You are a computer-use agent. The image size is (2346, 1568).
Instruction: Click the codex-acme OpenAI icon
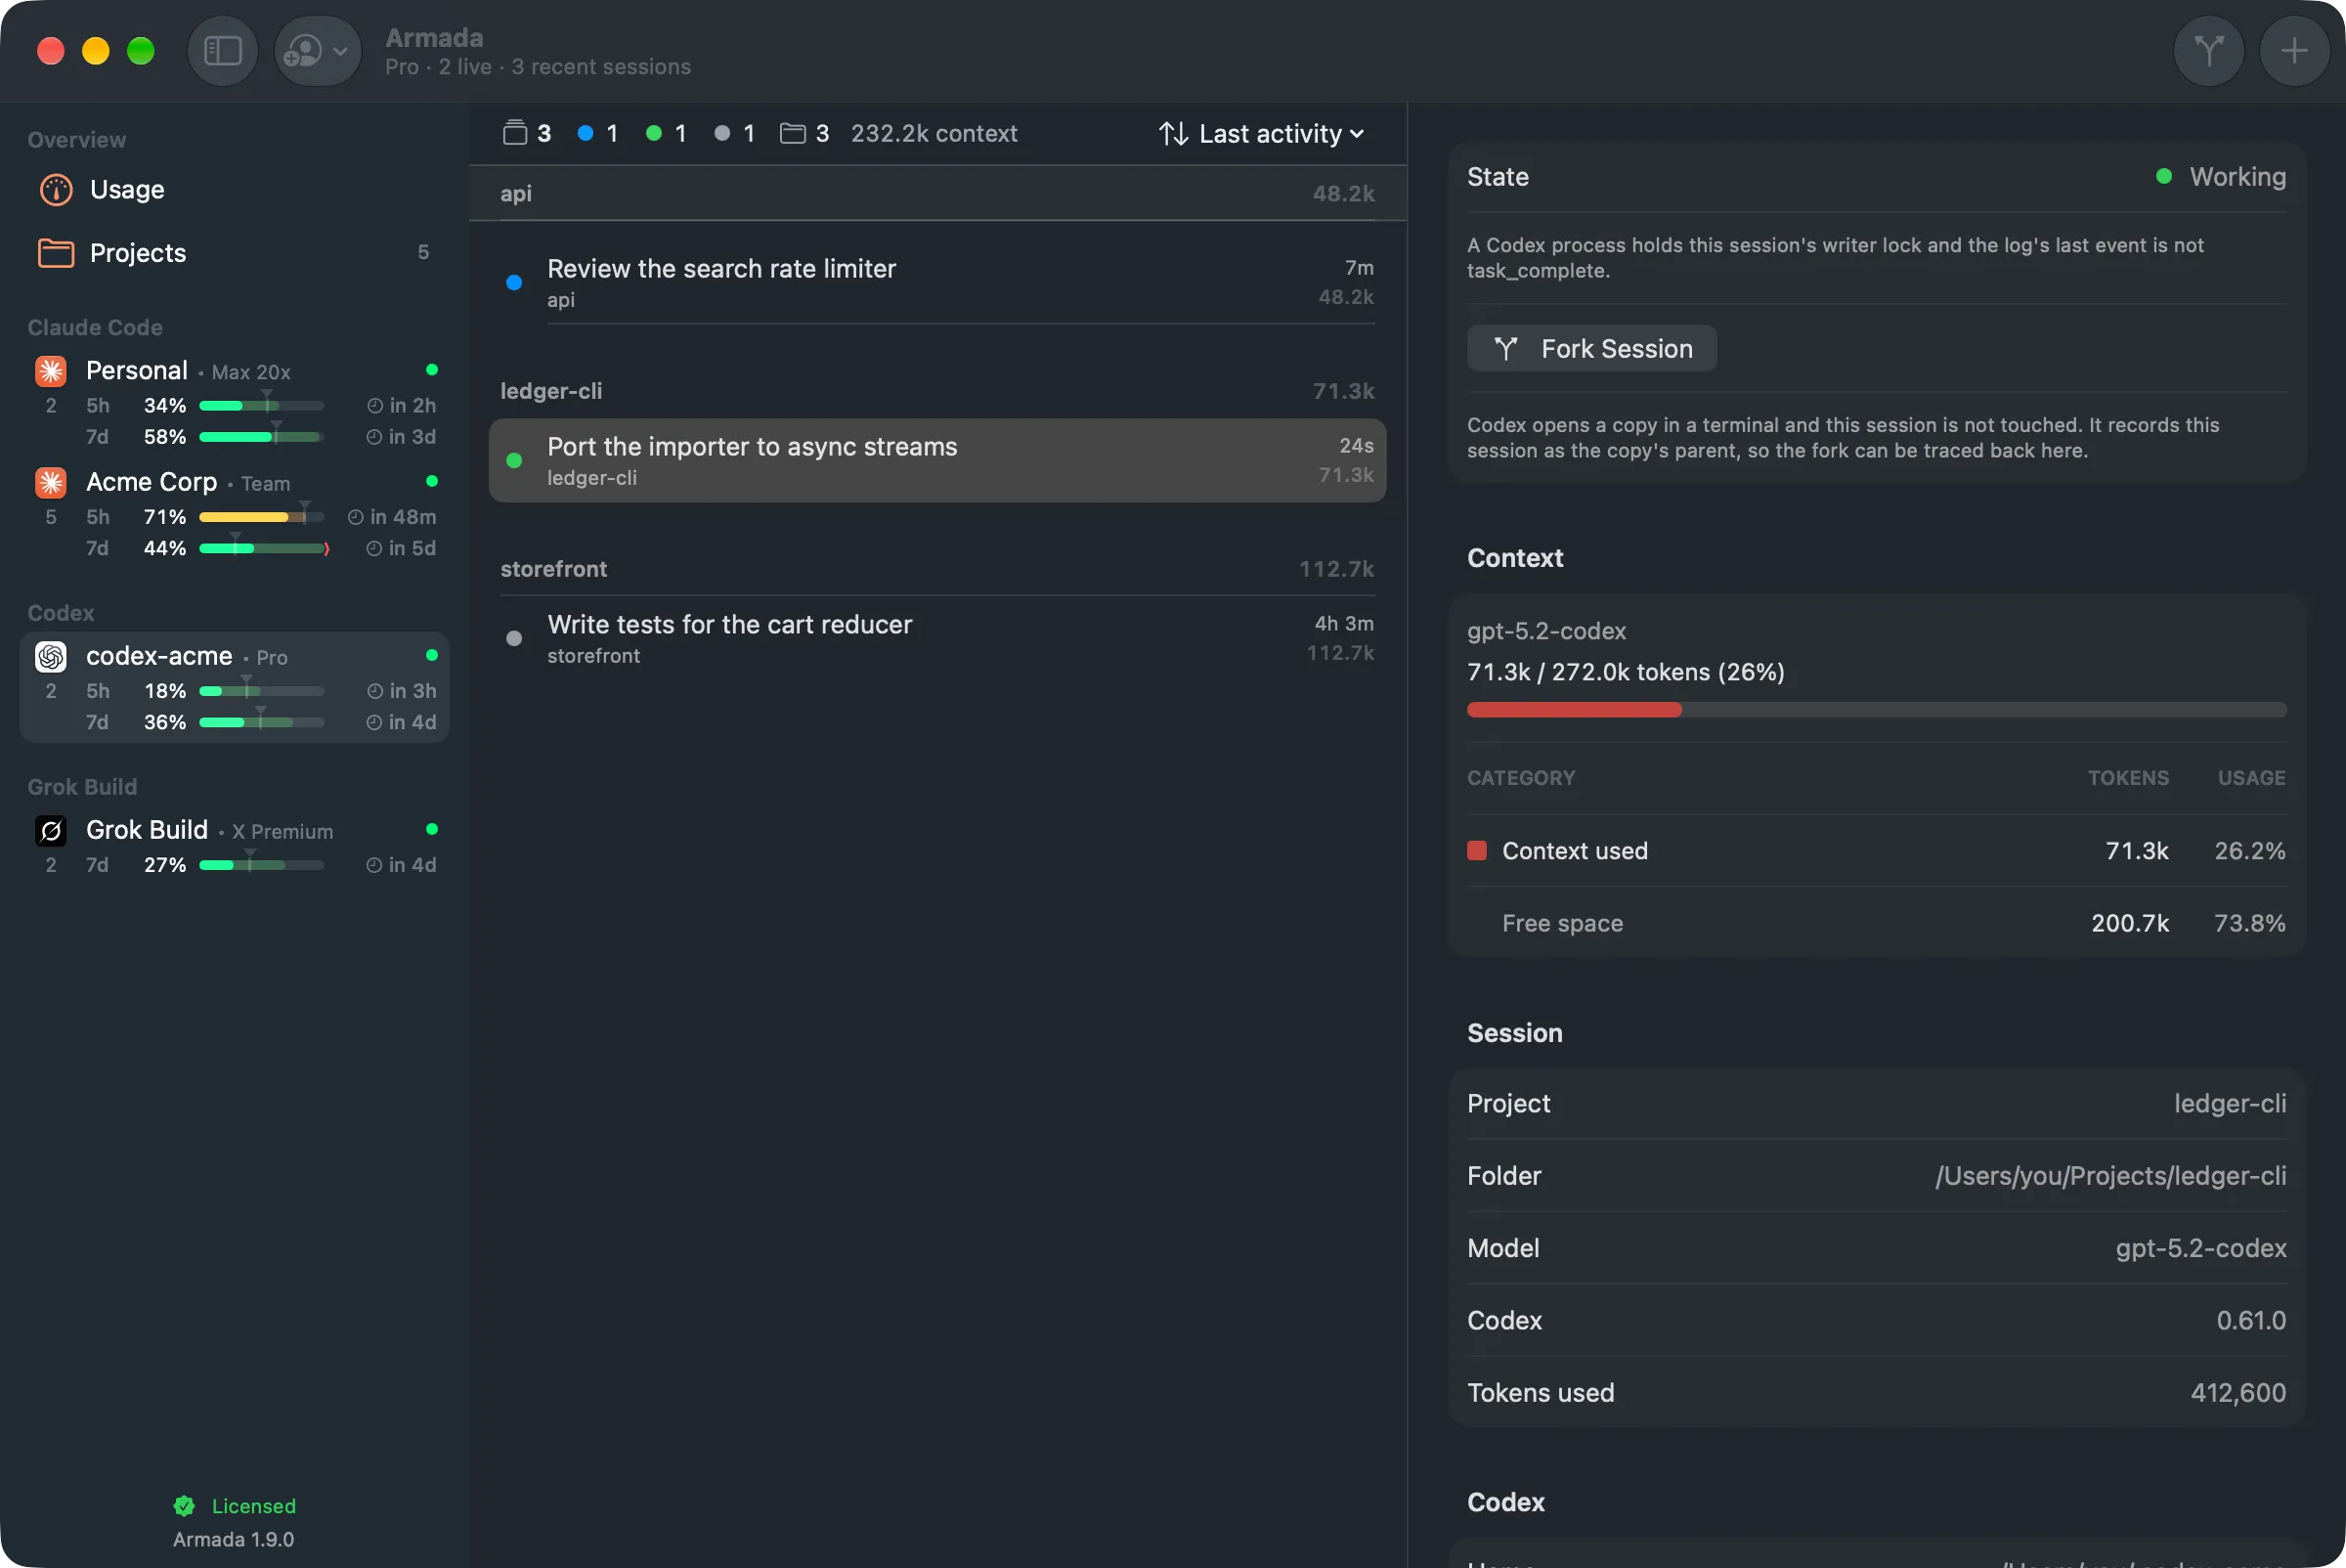click(51, 656)
